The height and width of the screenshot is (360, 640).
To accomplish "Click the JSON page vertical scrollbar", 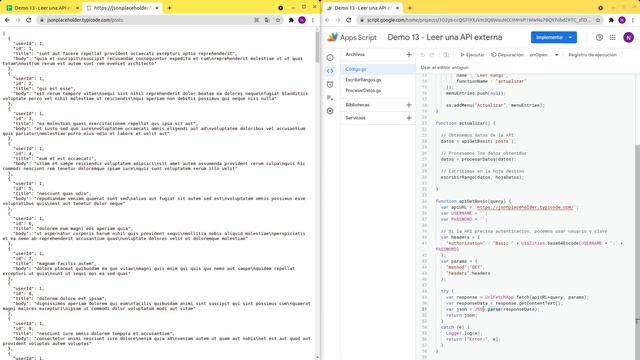I will pos(318,46).
